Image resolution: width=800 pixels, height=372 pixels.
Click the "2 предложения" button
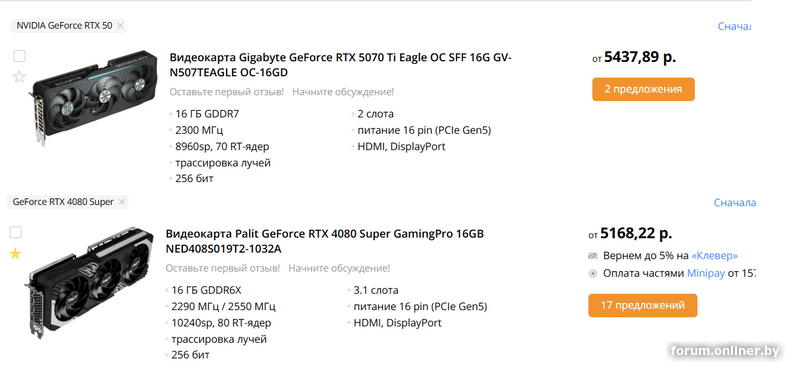click(x=643, y=89)
